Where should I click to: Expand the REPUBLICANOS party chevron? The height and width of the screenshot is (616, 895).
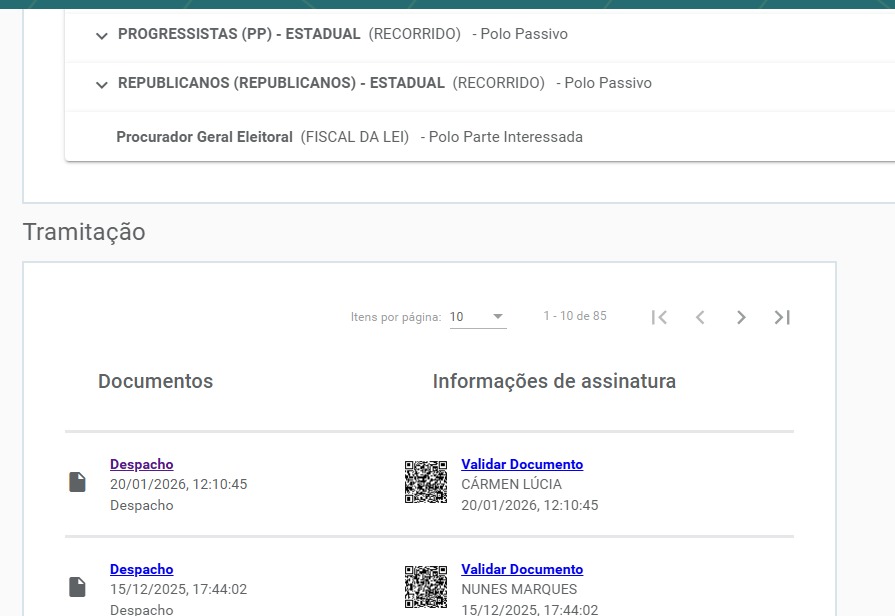pos(101,85)
